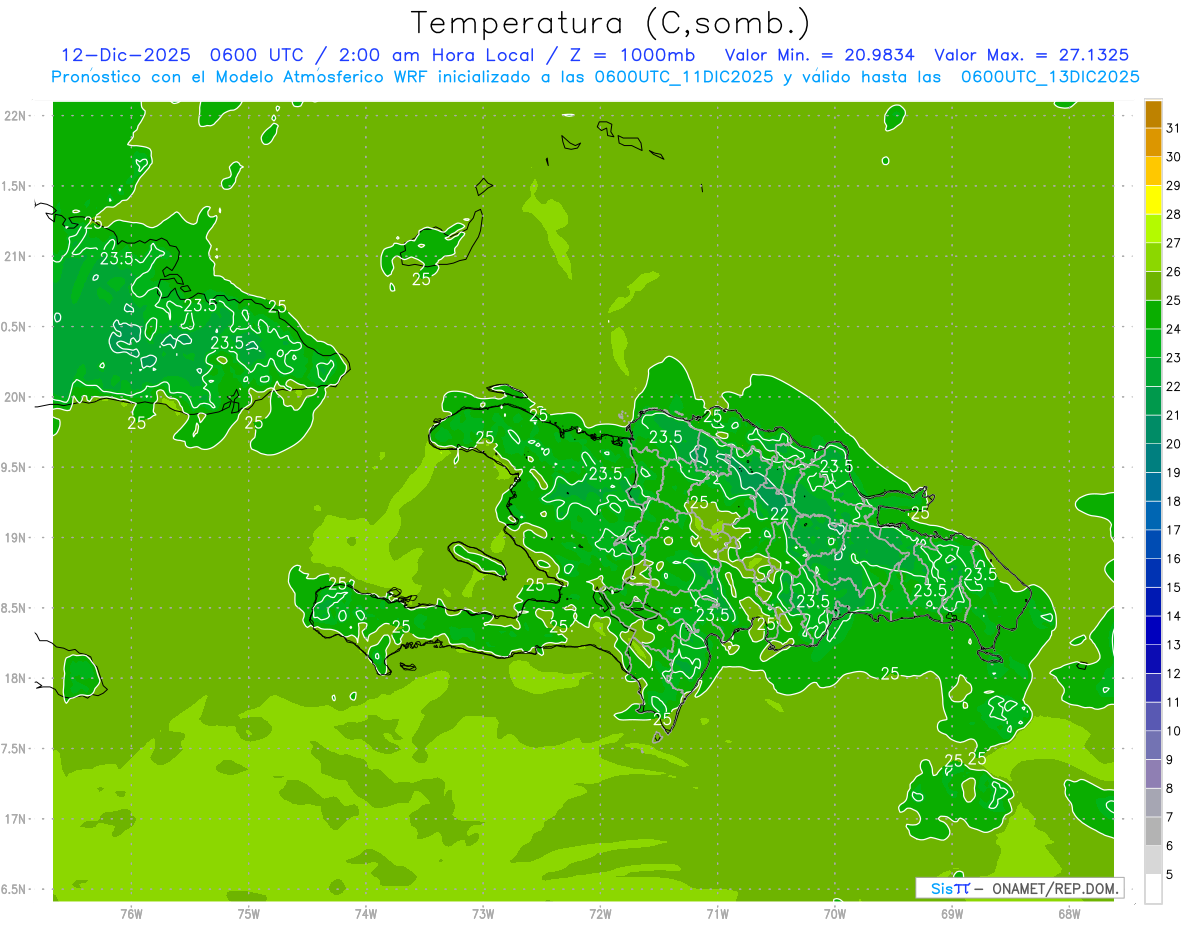Viewport: 1200px width, 927px height.
Task: Click the purple swatch between 8 and 9
Action: pyautogui.click(x=1153, y=774)
